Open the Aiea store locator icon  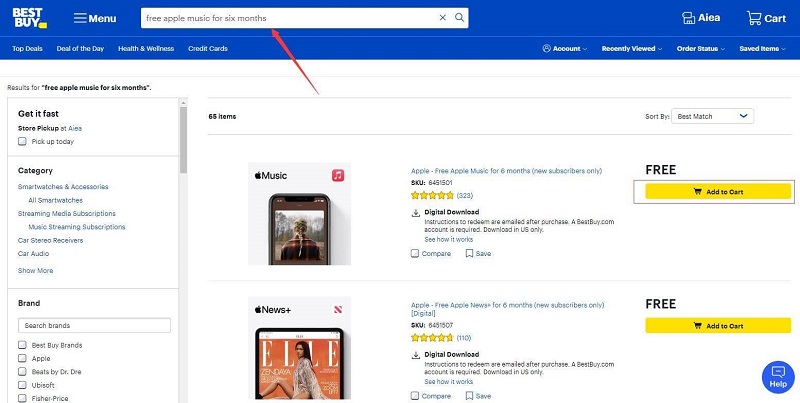(687, 18)
